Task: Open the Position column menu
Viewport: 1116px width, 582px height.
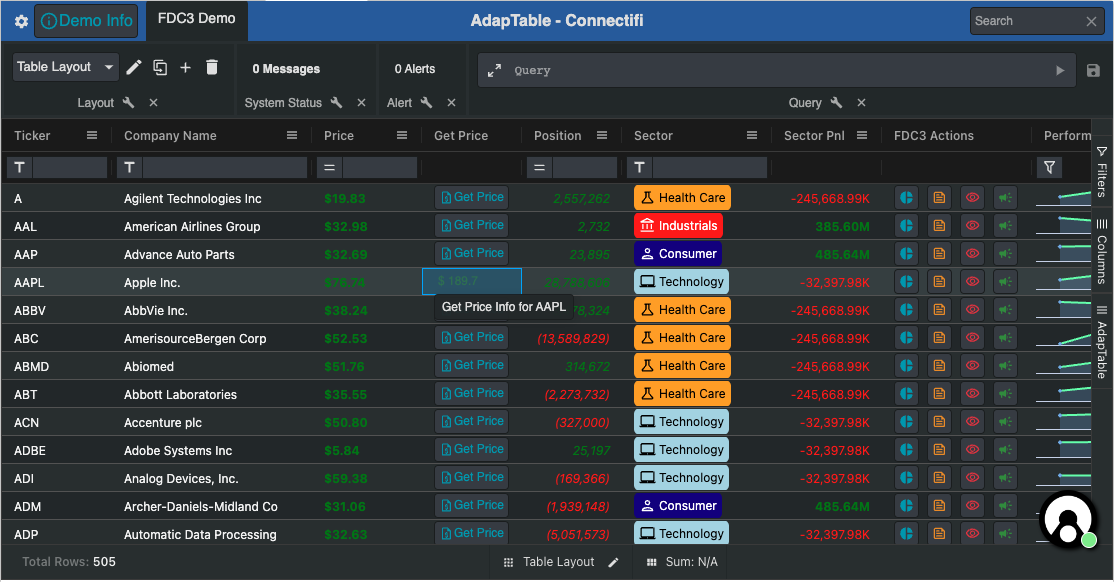Action: click(x=602, y=135)
